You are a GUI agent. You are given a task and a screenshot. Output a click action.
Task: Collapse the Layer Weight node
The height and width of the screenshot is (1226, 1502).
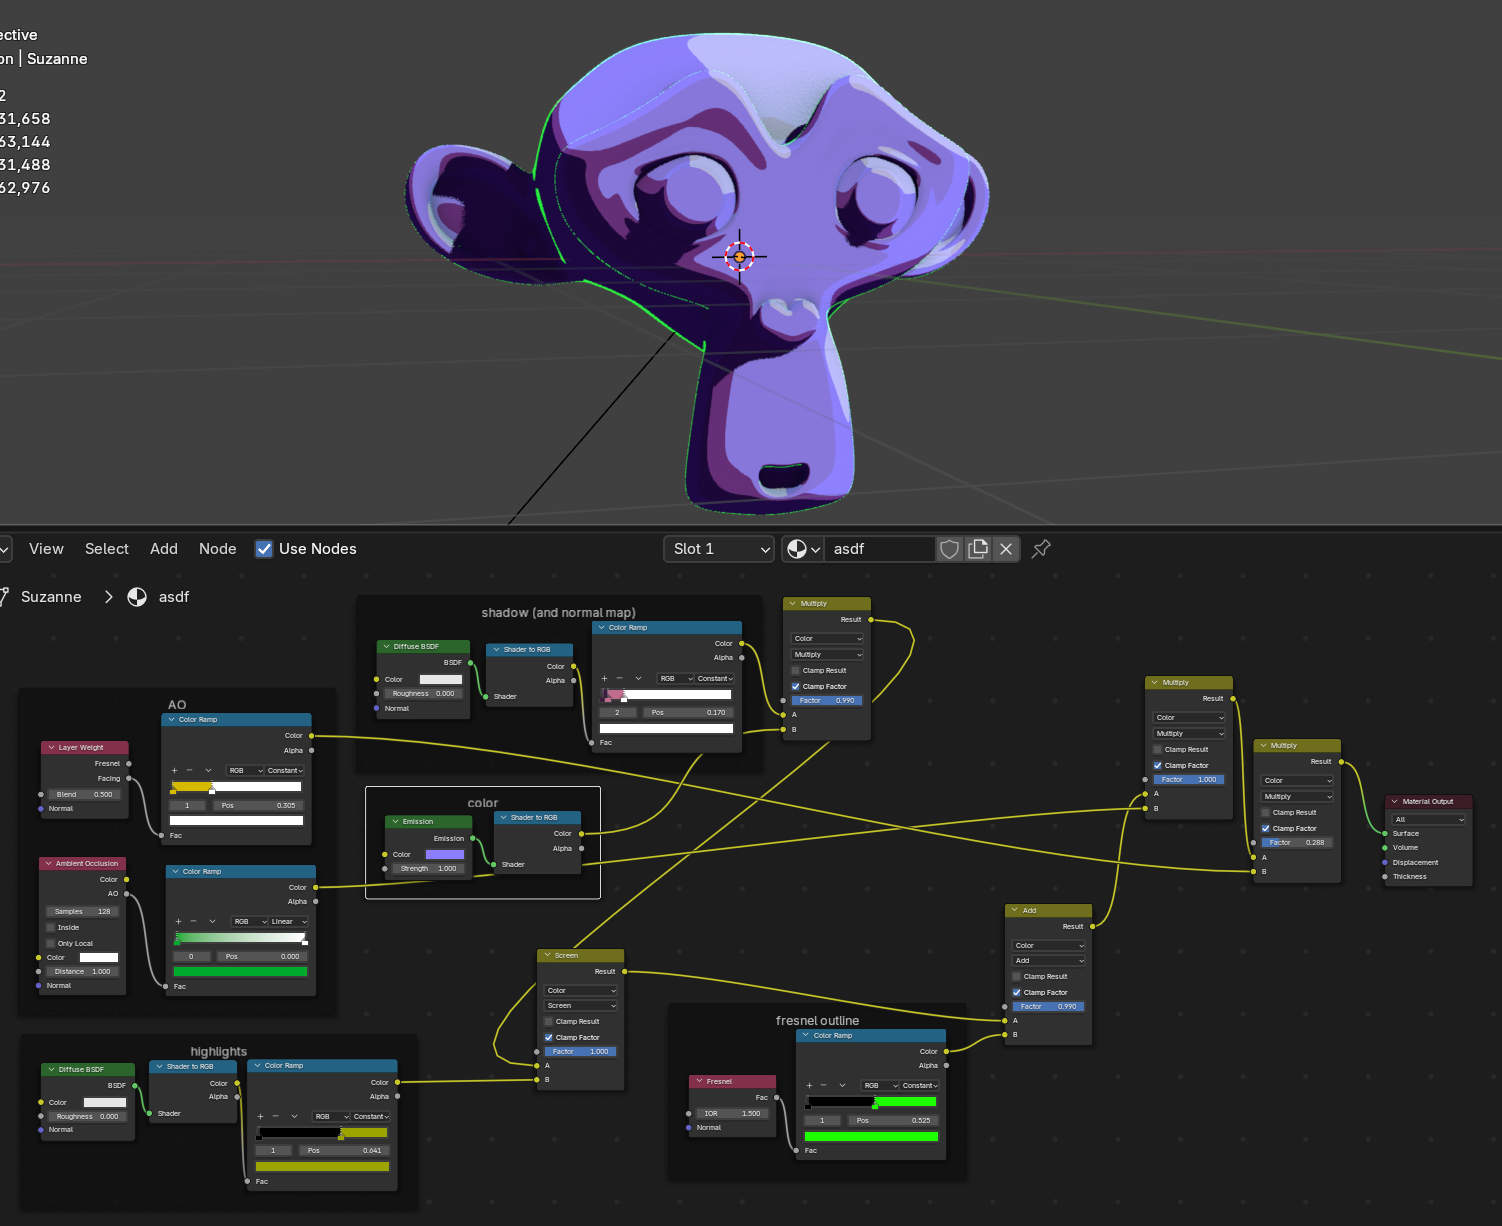50,747
